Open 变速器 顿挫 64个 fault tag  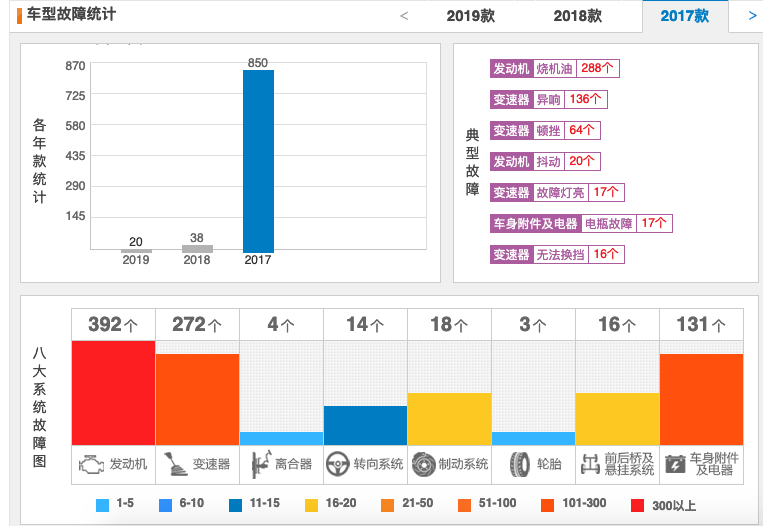(x=545, y=130)
